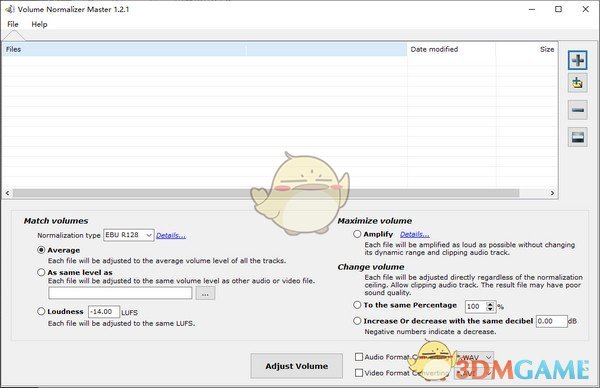Screen dimensions: 600x388
Task: Sort by Size column header
Action: pyautogui.click(x=527, y=49)
